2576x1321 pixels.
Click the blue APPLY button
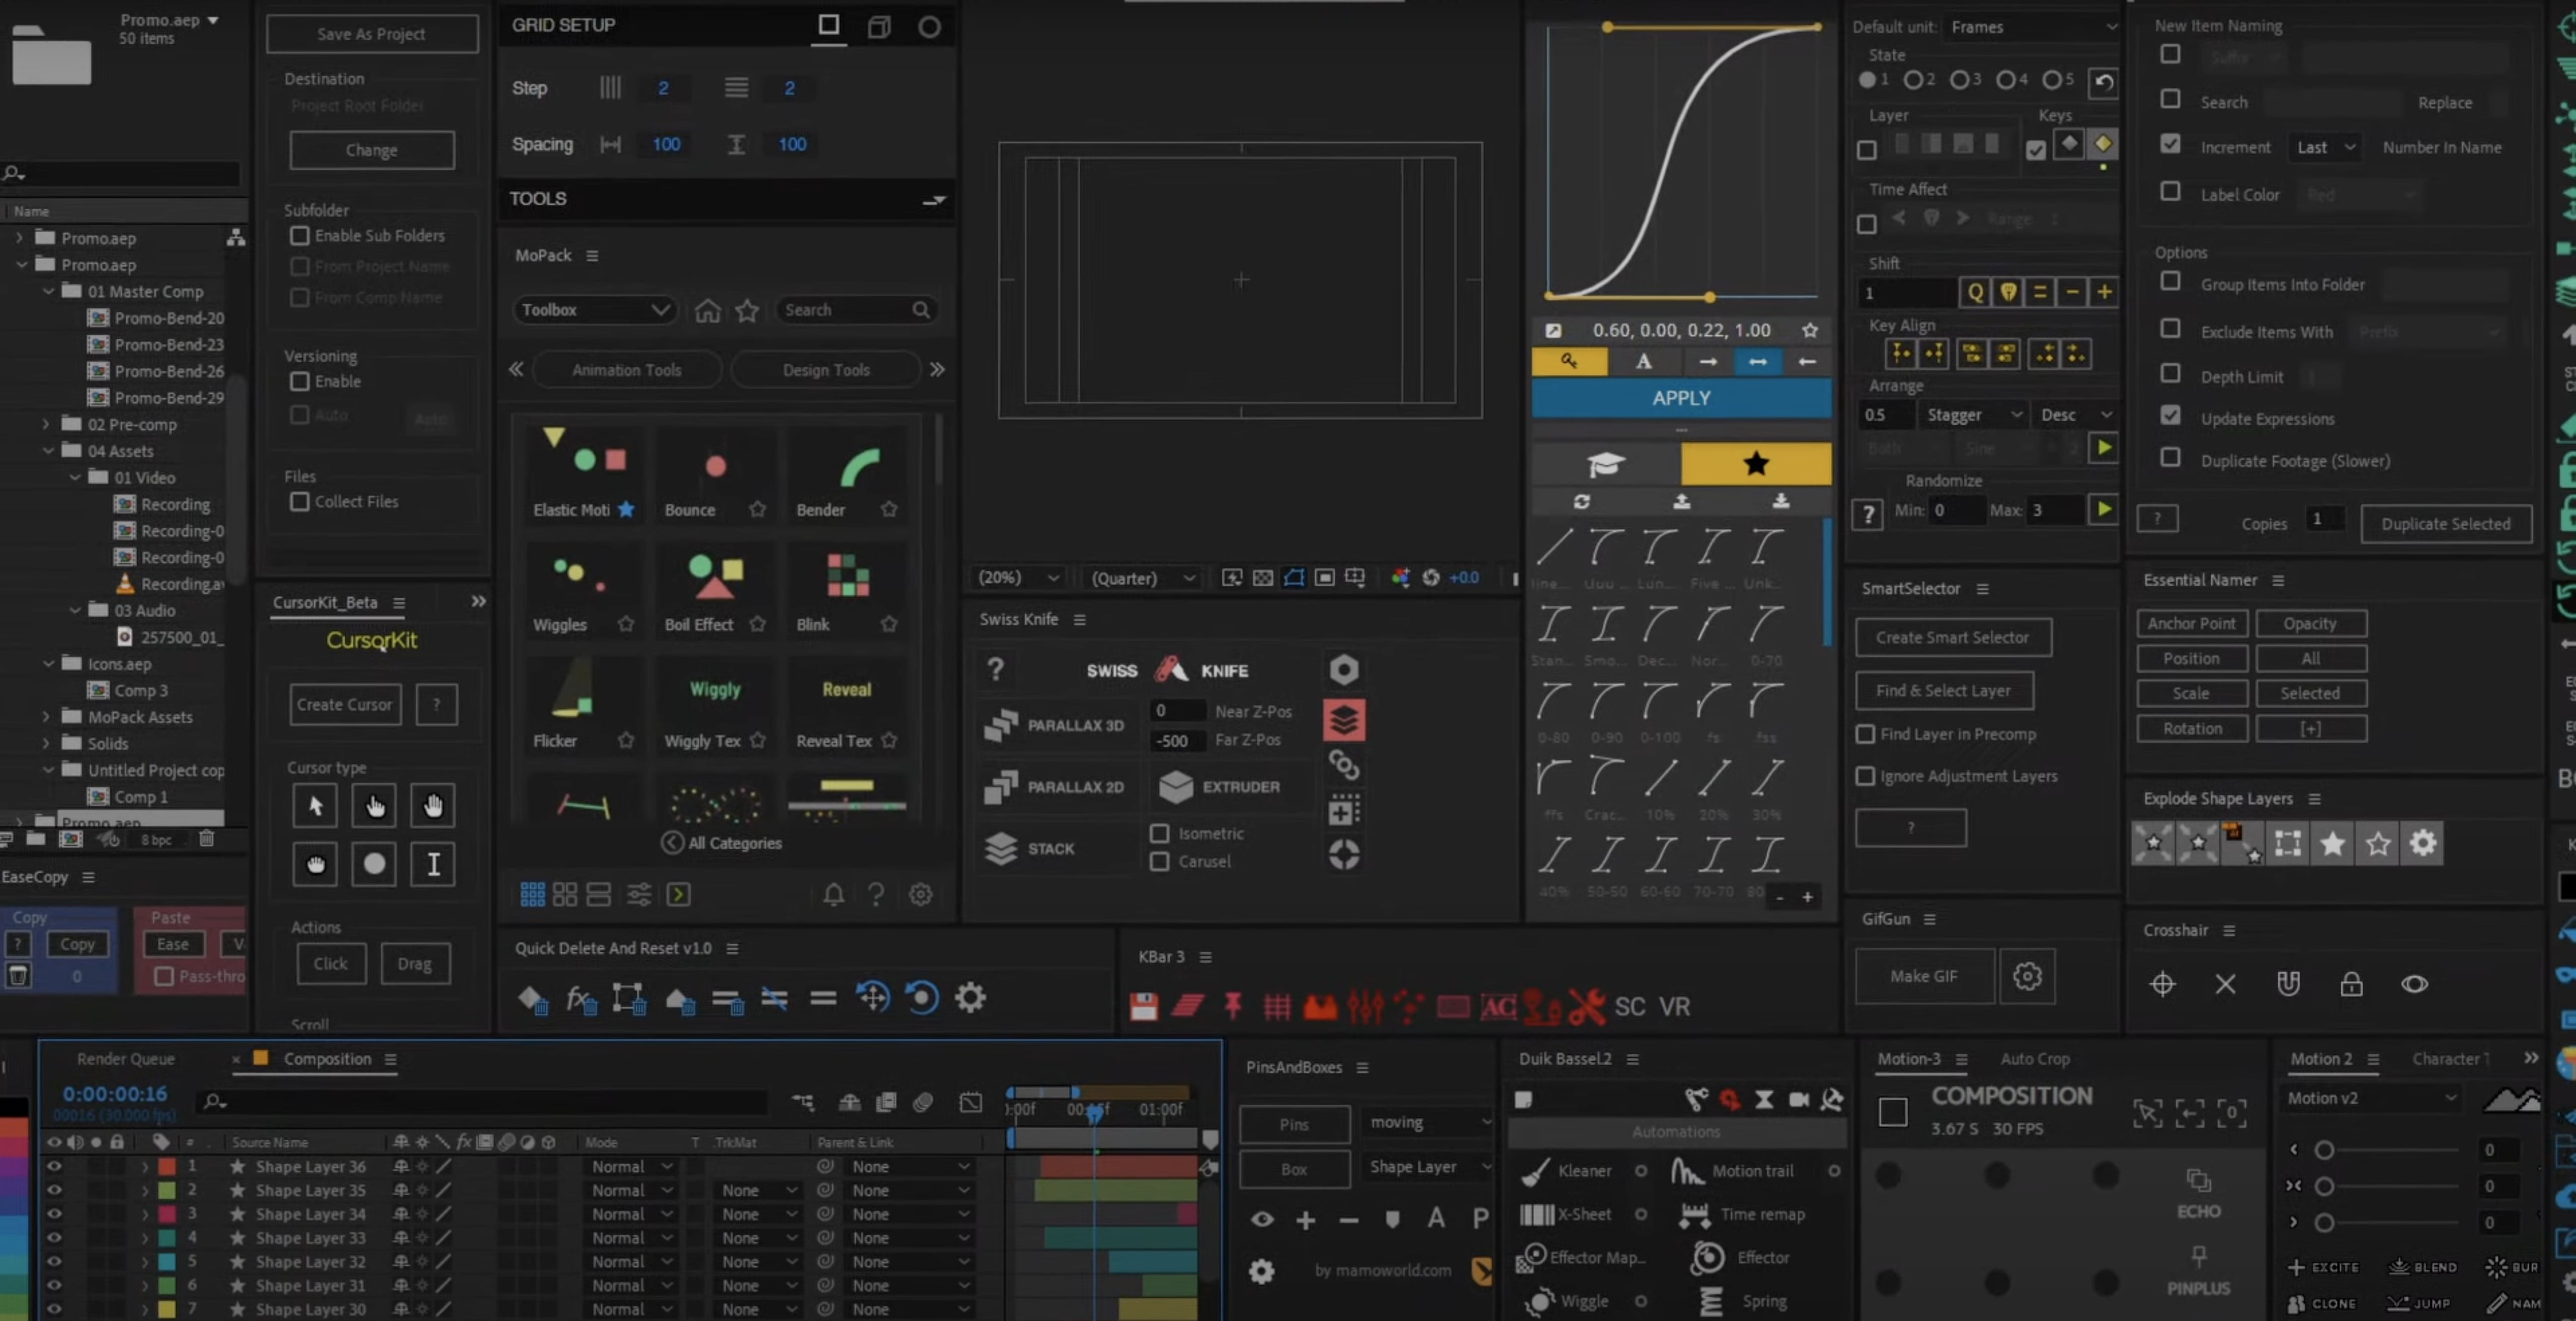pyautogui.click(x=1681, y=398)
